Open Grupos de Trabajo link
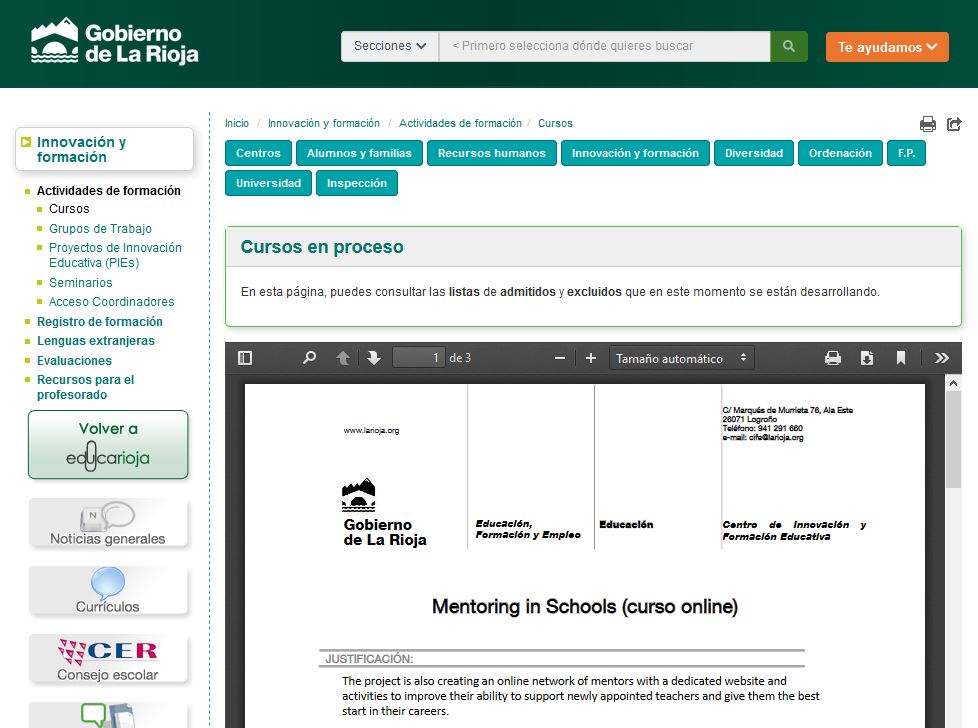Screen dimensions: 978x728 [100, 229]
